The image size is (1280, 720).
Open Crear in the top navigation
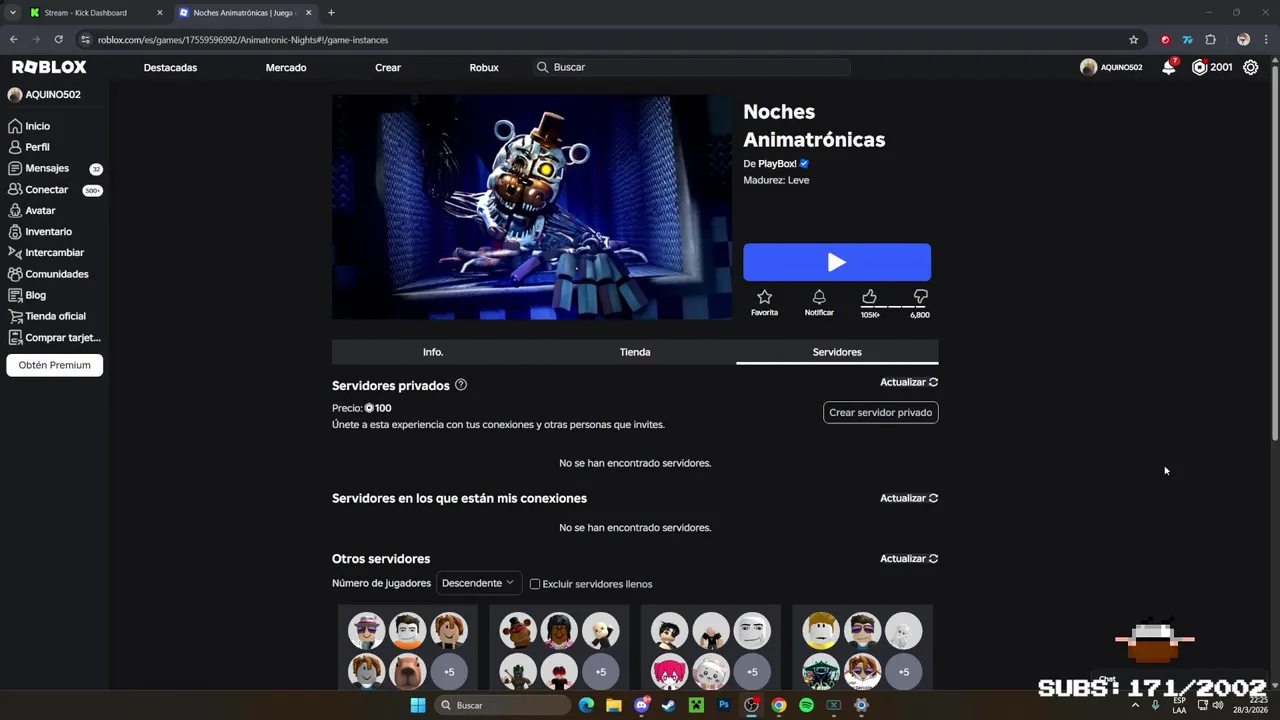pos(388,67)
